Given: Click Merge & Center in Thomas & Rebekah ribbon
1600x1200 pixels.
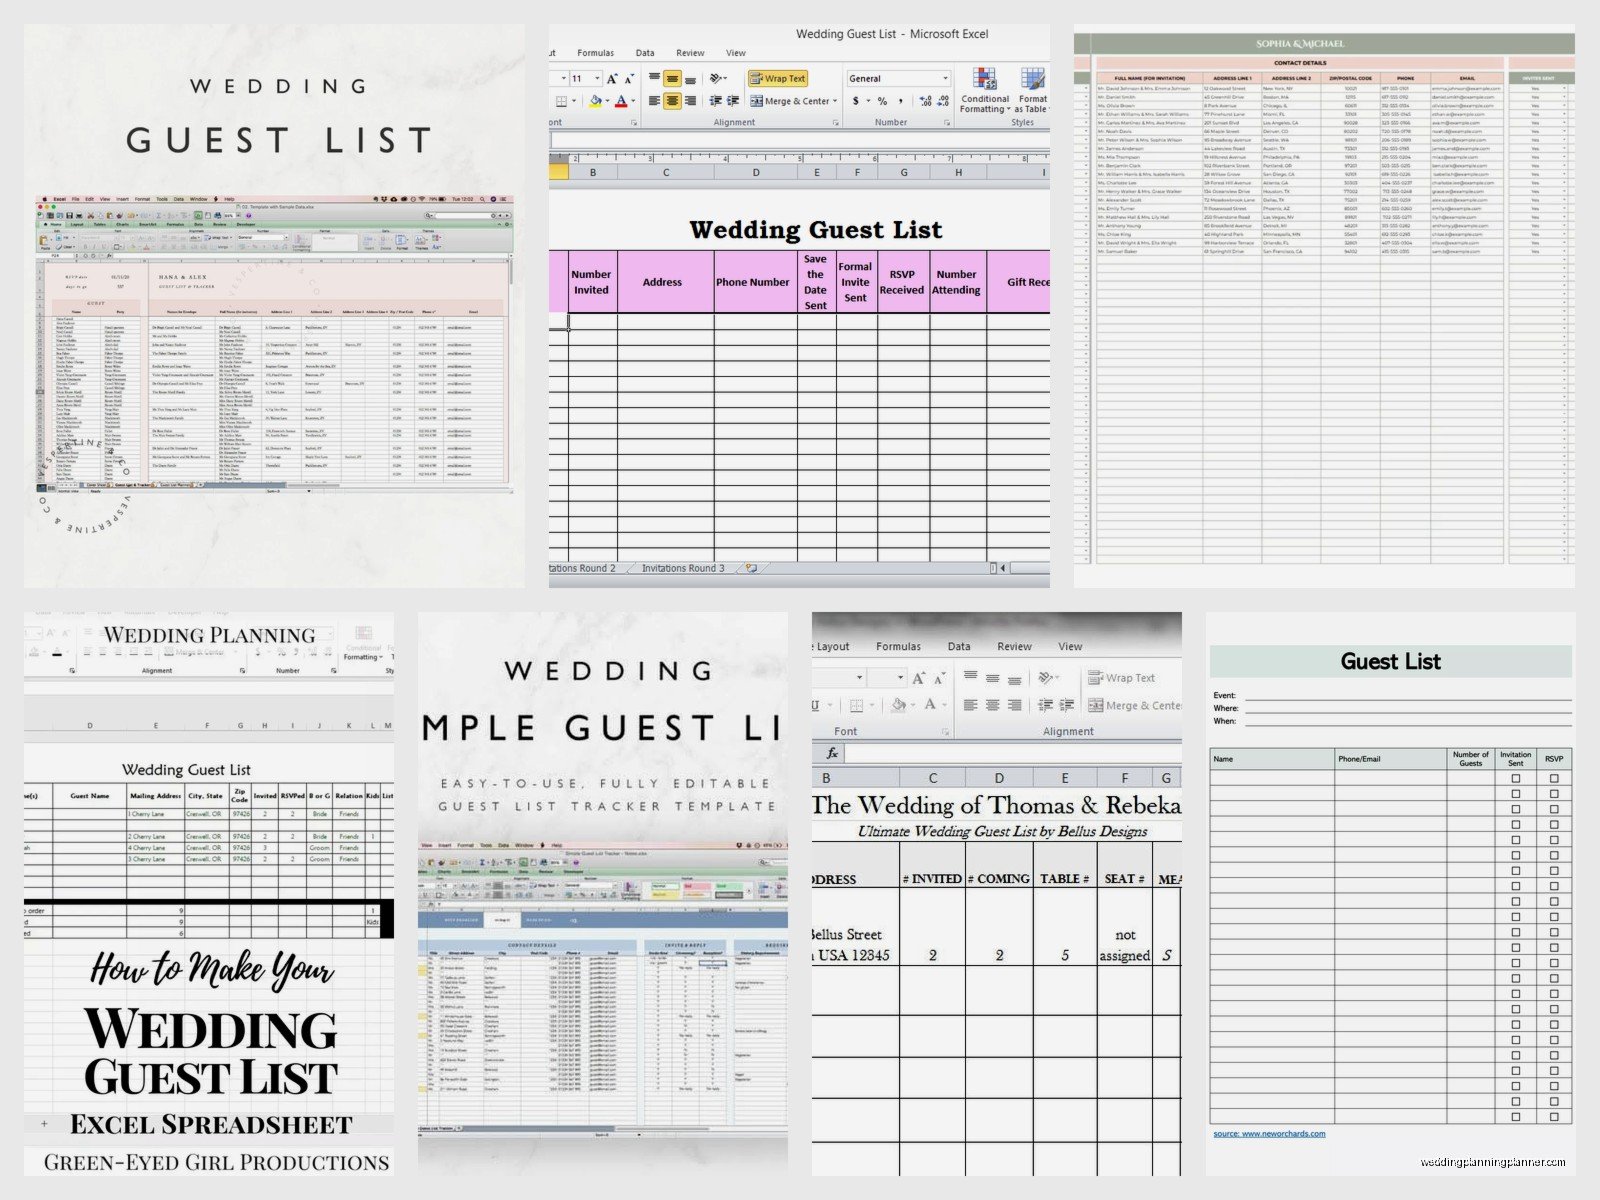Looking at the screenshot, I should 1135,705.
